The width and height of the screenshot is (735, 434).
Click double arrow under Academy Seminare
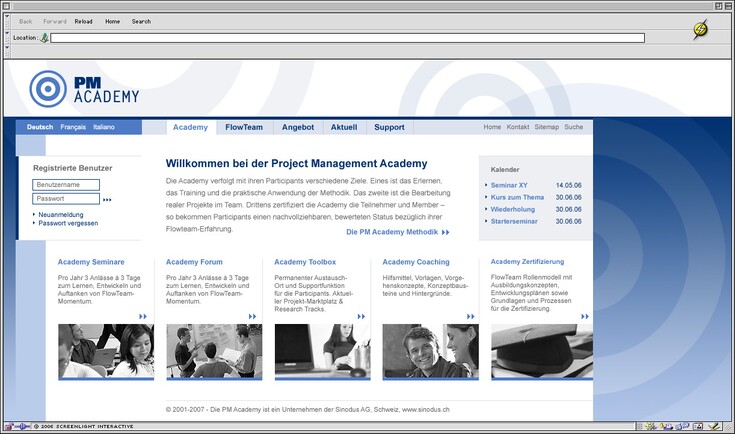pyautogui.click(x=143, y=316)
